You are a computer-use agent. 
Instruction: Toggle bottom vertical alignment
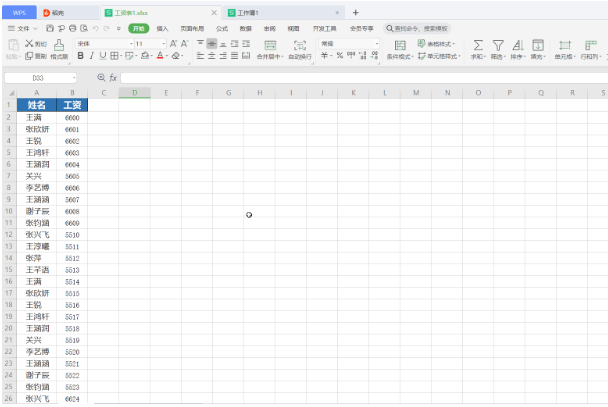click(223, 43)
